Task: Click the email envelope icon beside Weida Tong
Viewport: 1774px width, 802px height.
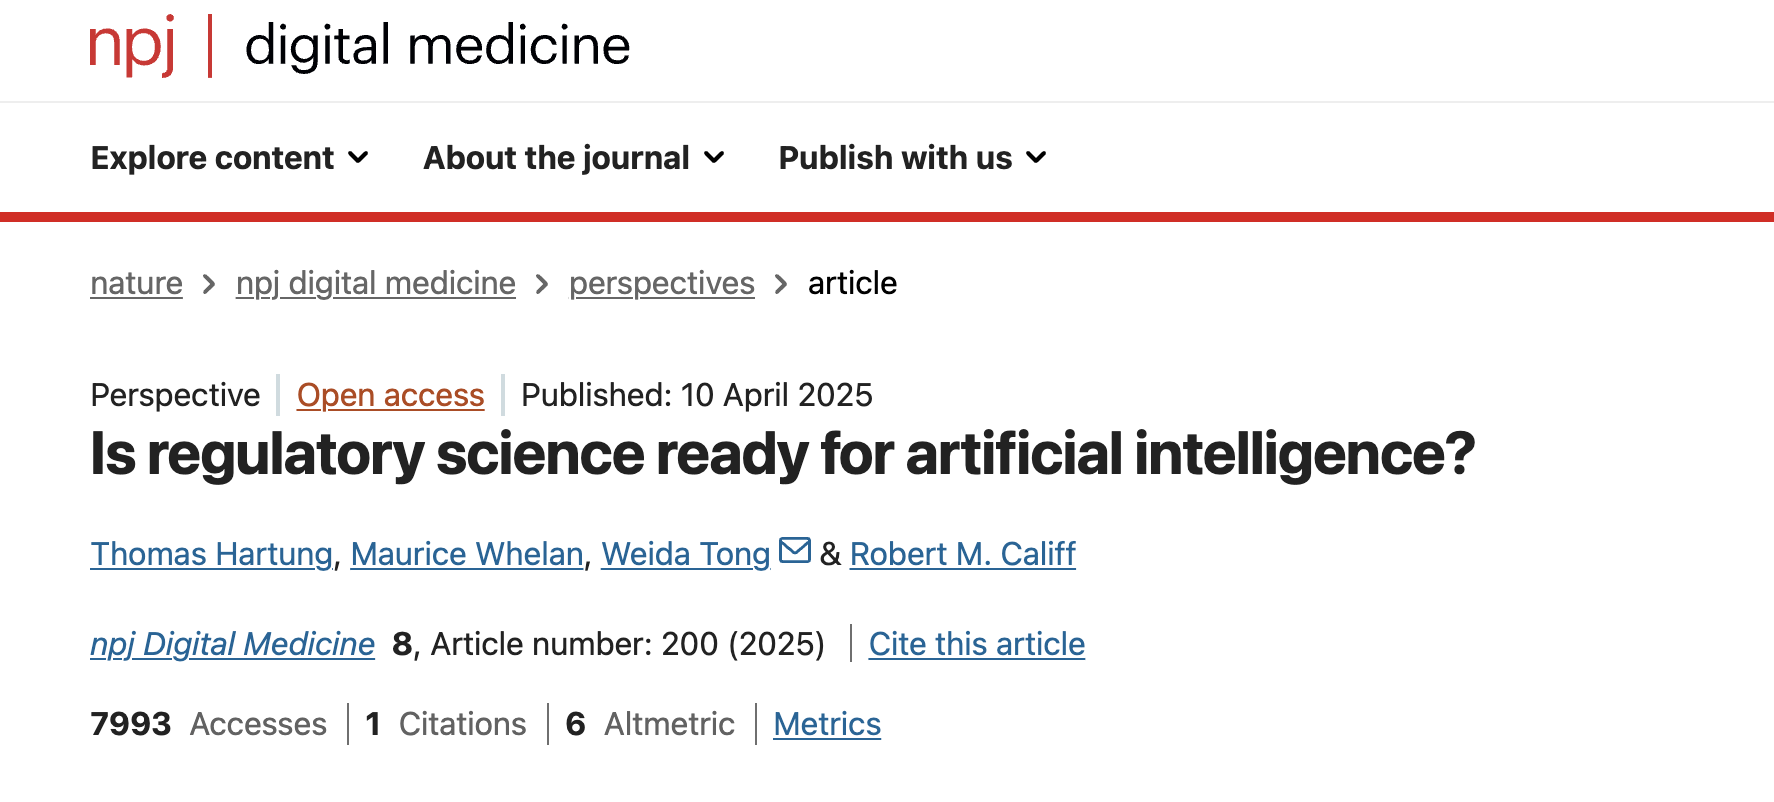Action: [795, 551]
